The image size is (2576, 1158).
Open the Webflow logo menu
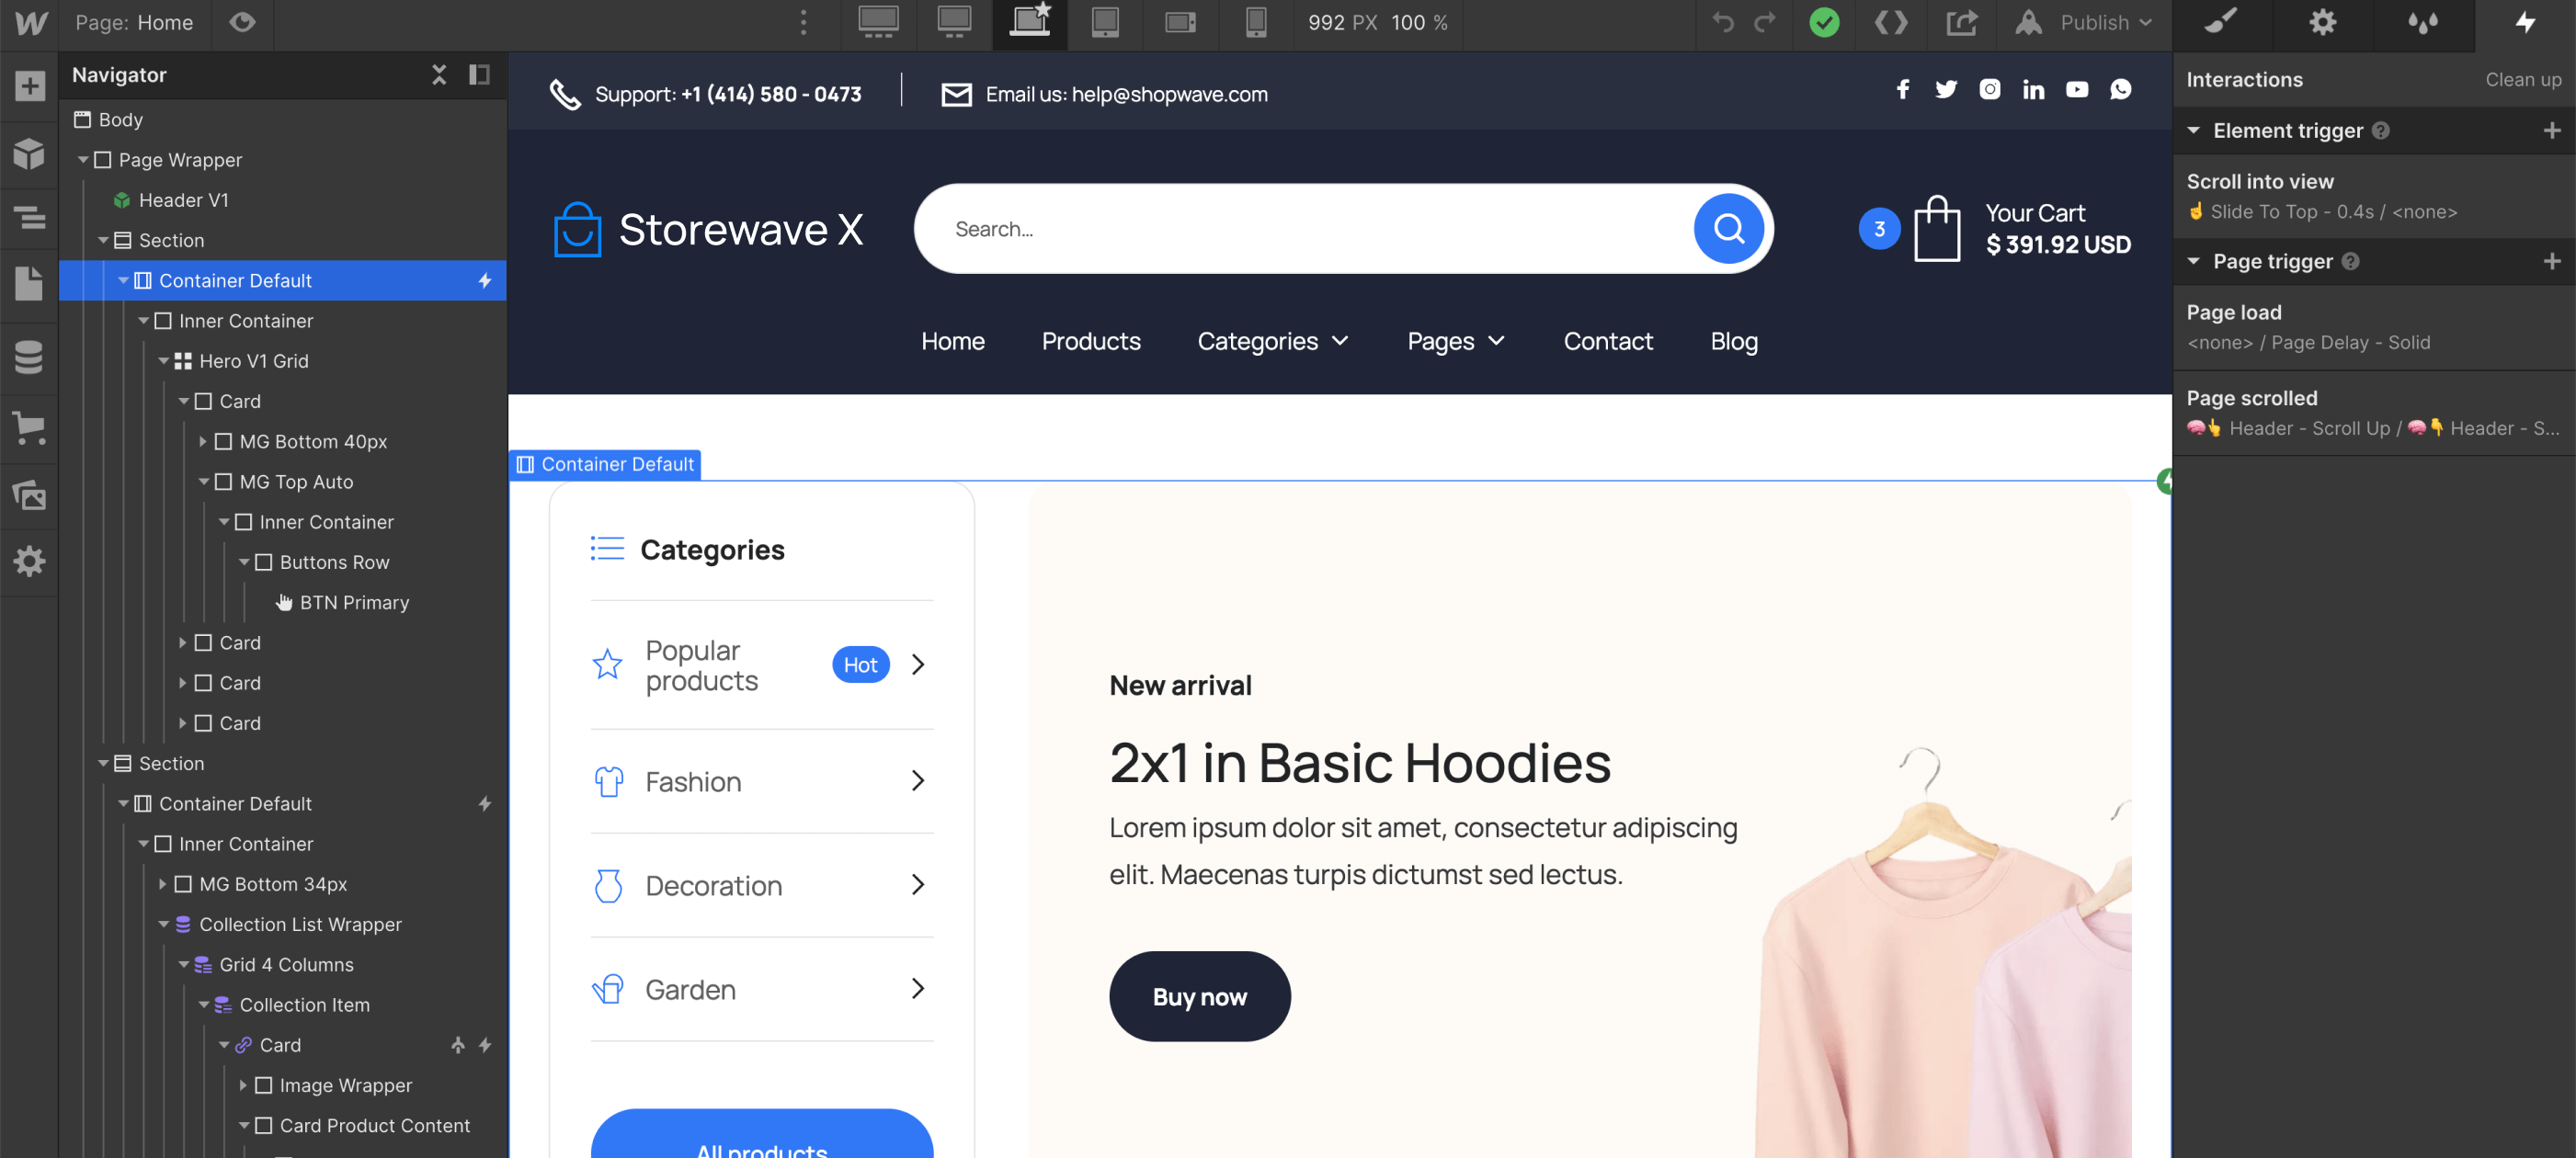coord(30,22)
